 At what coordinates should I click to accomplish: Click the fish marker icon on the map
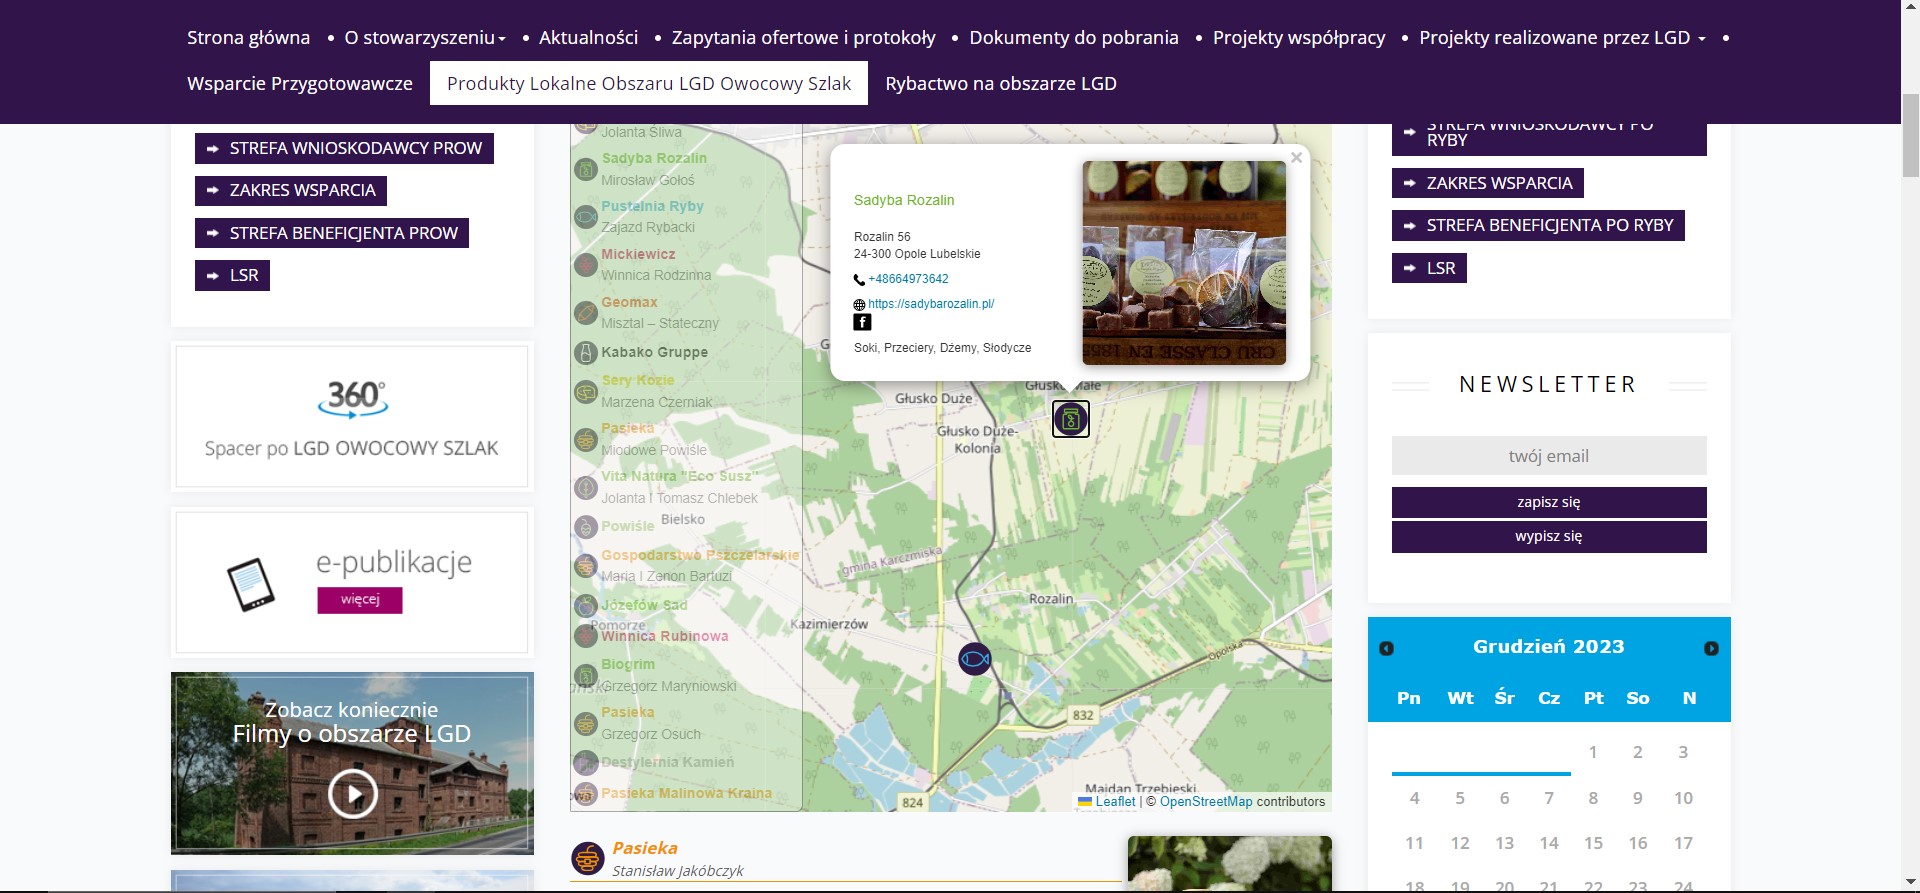click(975, 659)
